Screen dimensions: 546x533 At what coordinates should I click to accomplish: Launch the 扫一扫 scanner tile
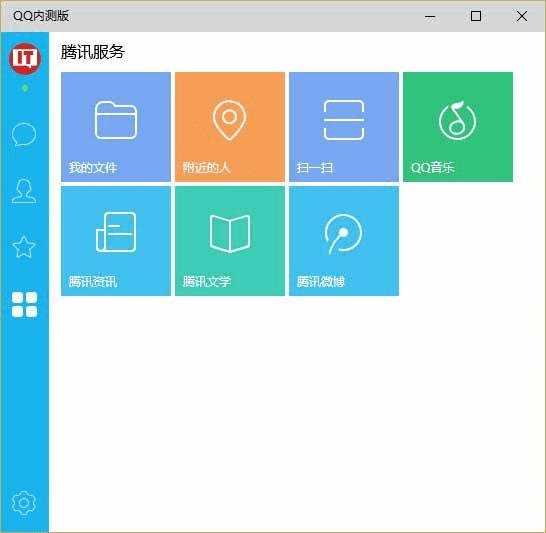click(x=344, y=127)
